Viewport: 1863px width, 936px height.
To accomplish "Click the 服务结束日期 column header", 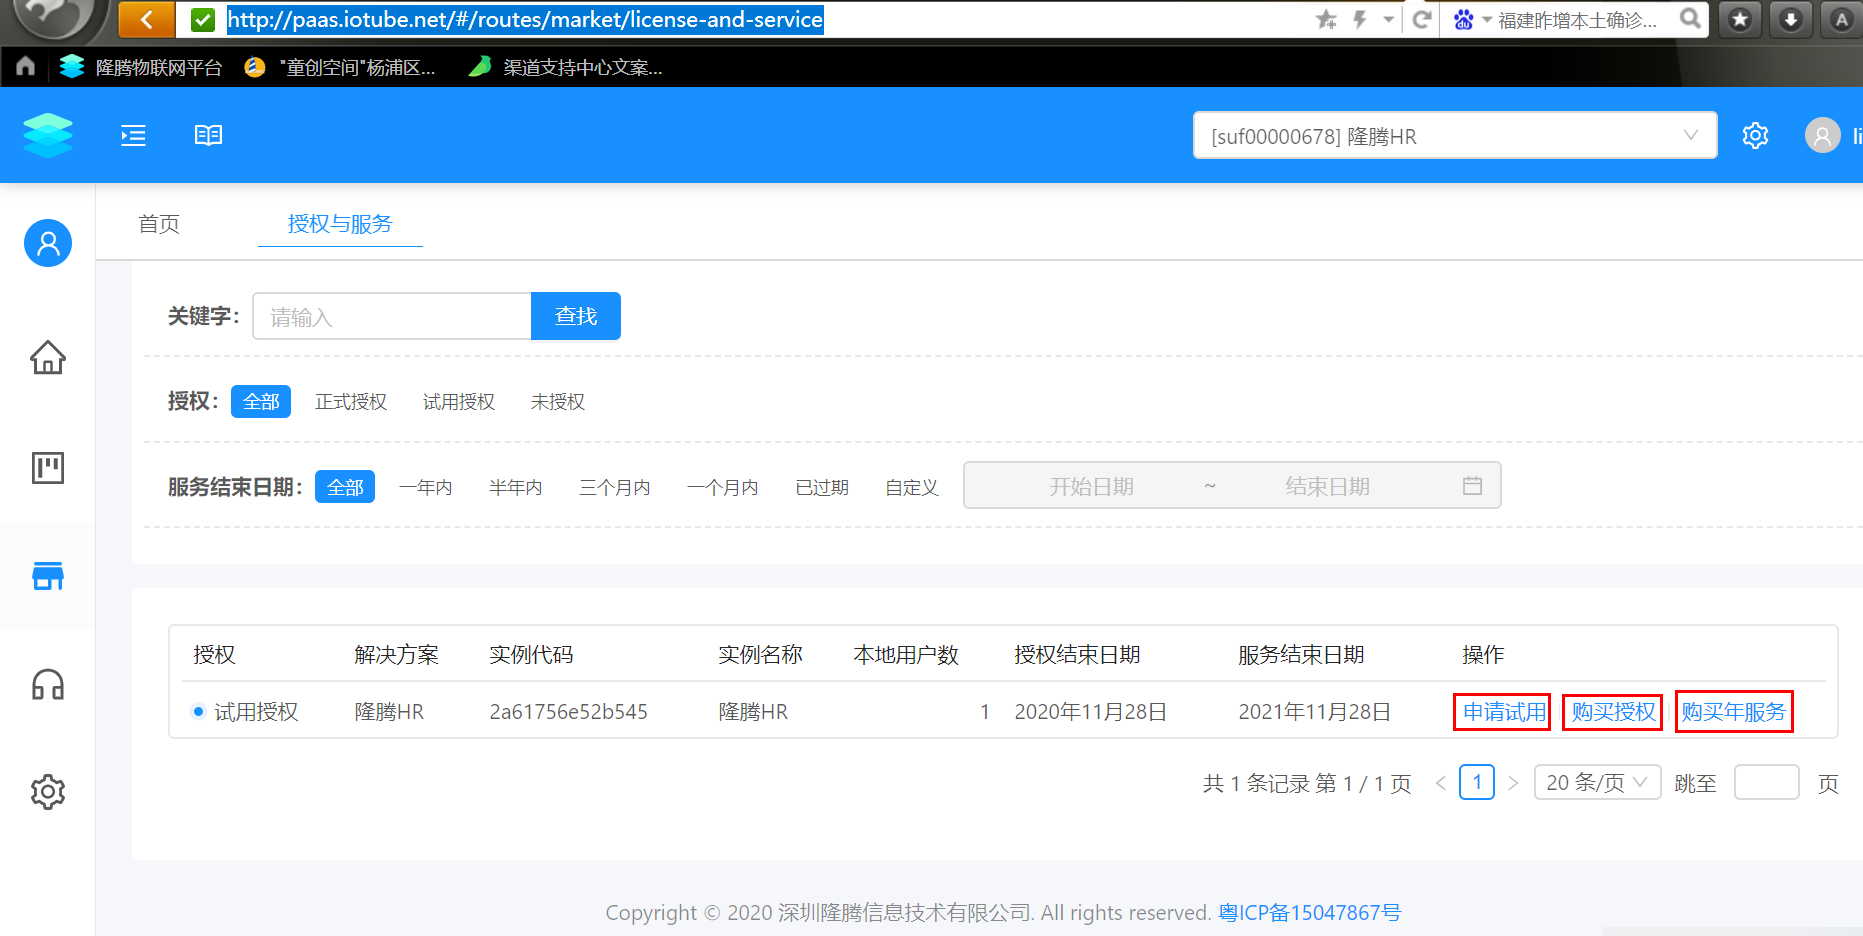I will click(x=1301, y=655).
